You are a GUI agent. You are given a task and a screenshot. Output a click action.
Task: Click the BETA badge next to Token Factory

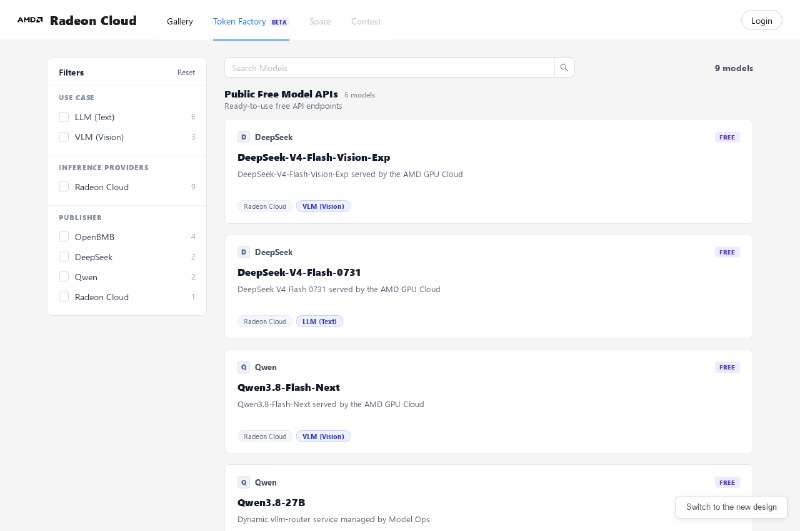point(279,22)
